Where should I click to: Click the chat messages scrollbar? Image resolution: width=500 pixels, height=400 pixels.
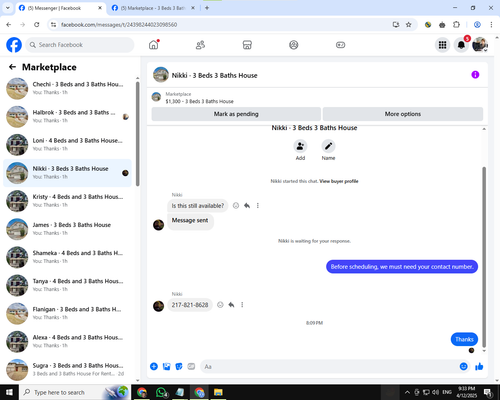[484, 257]
